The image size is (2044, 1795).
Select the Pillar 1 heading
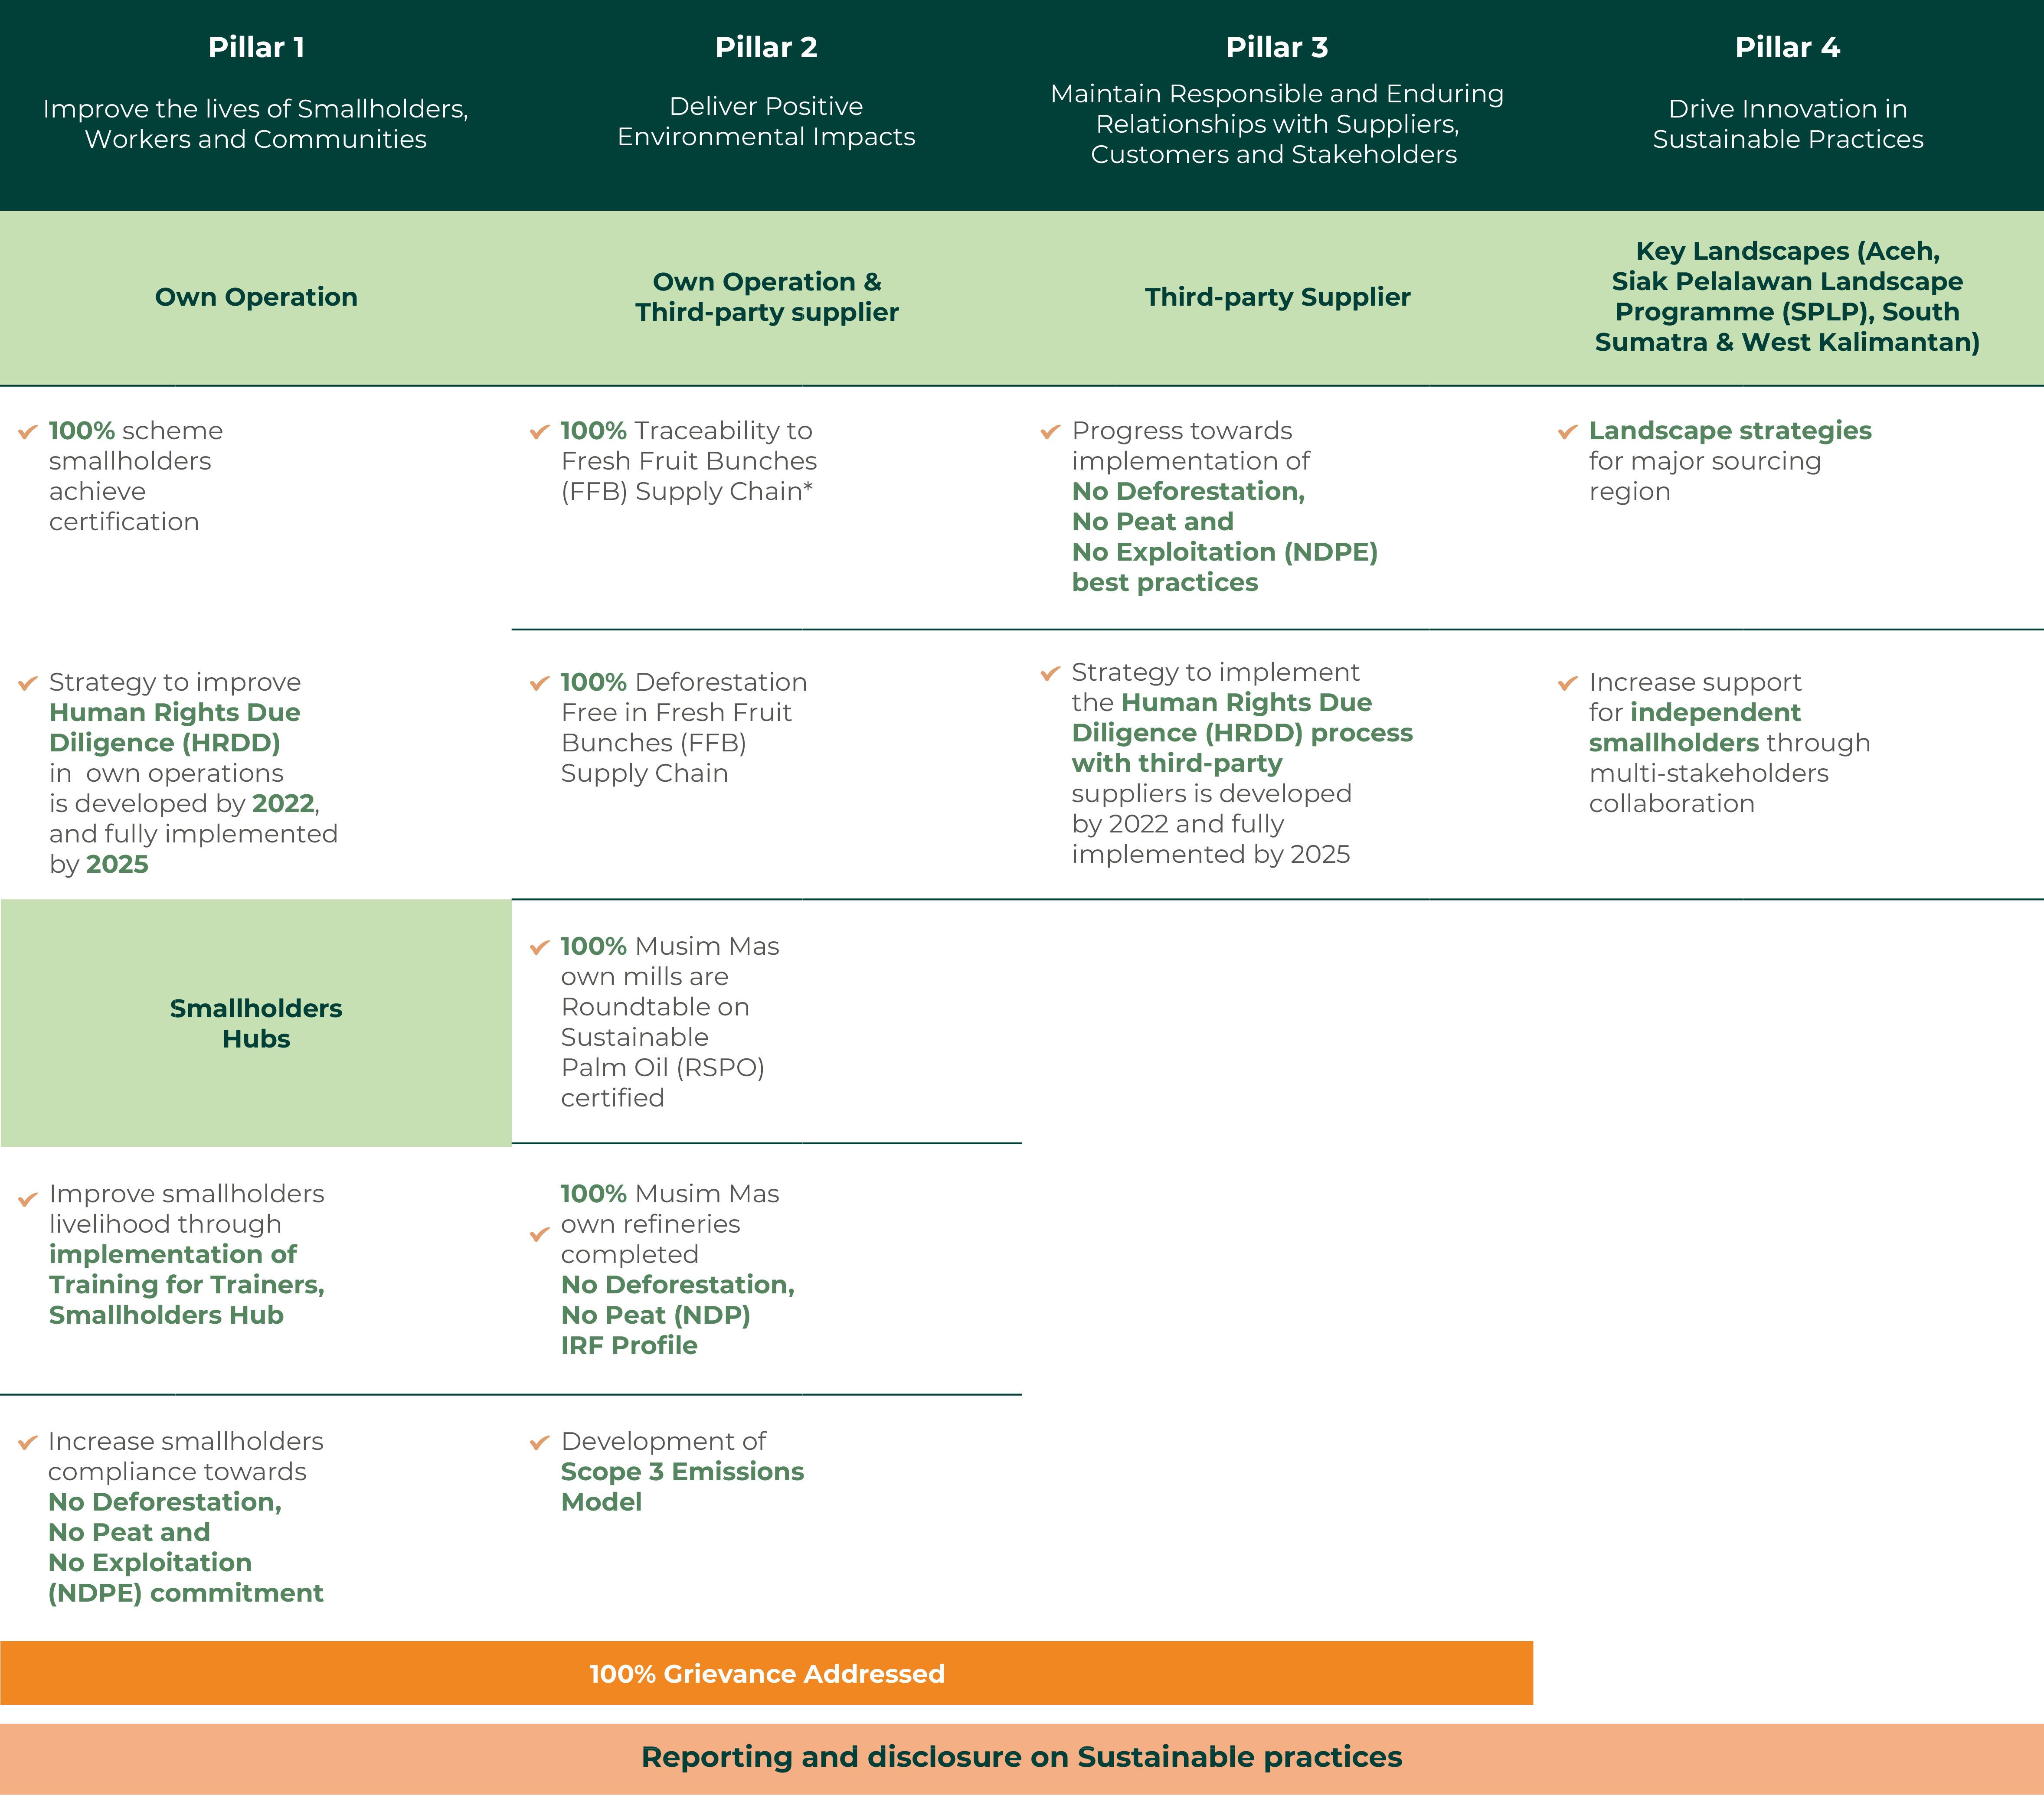pos(256,47)
